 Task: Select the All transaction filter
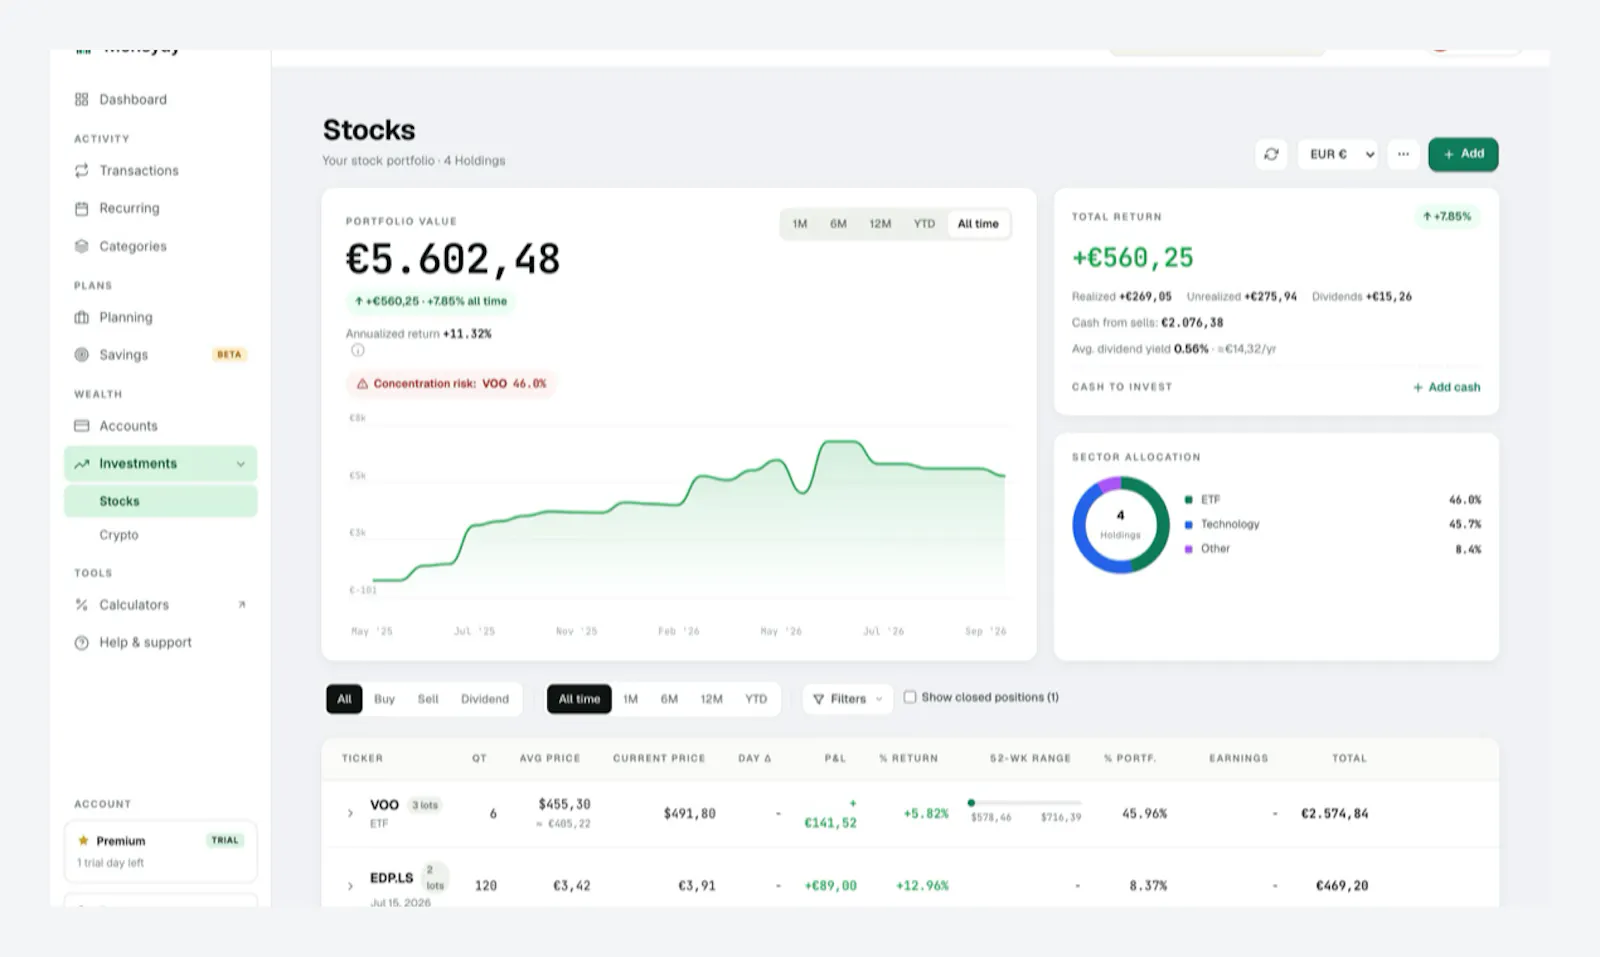(x=344, y=699)
